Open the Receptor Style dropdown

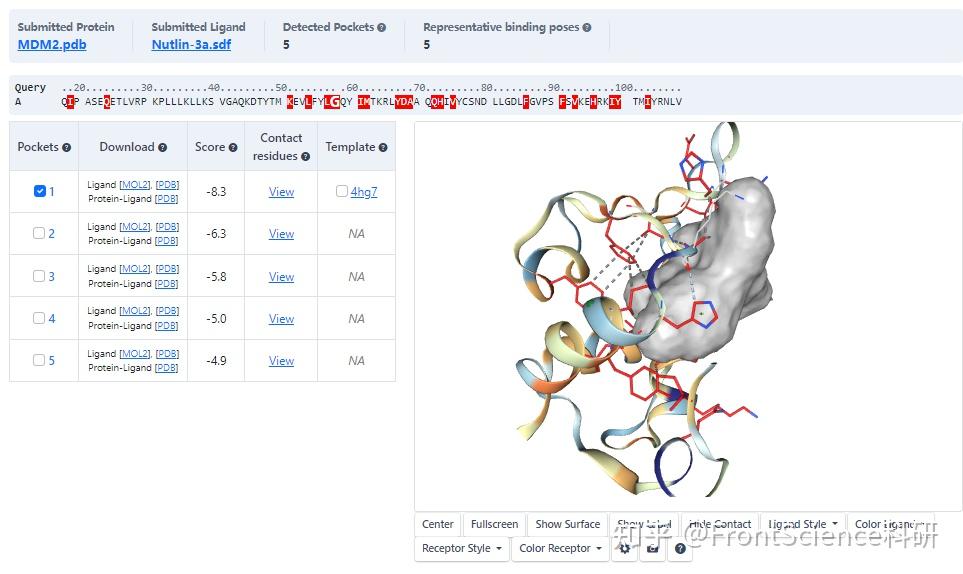tap(461, 548)
